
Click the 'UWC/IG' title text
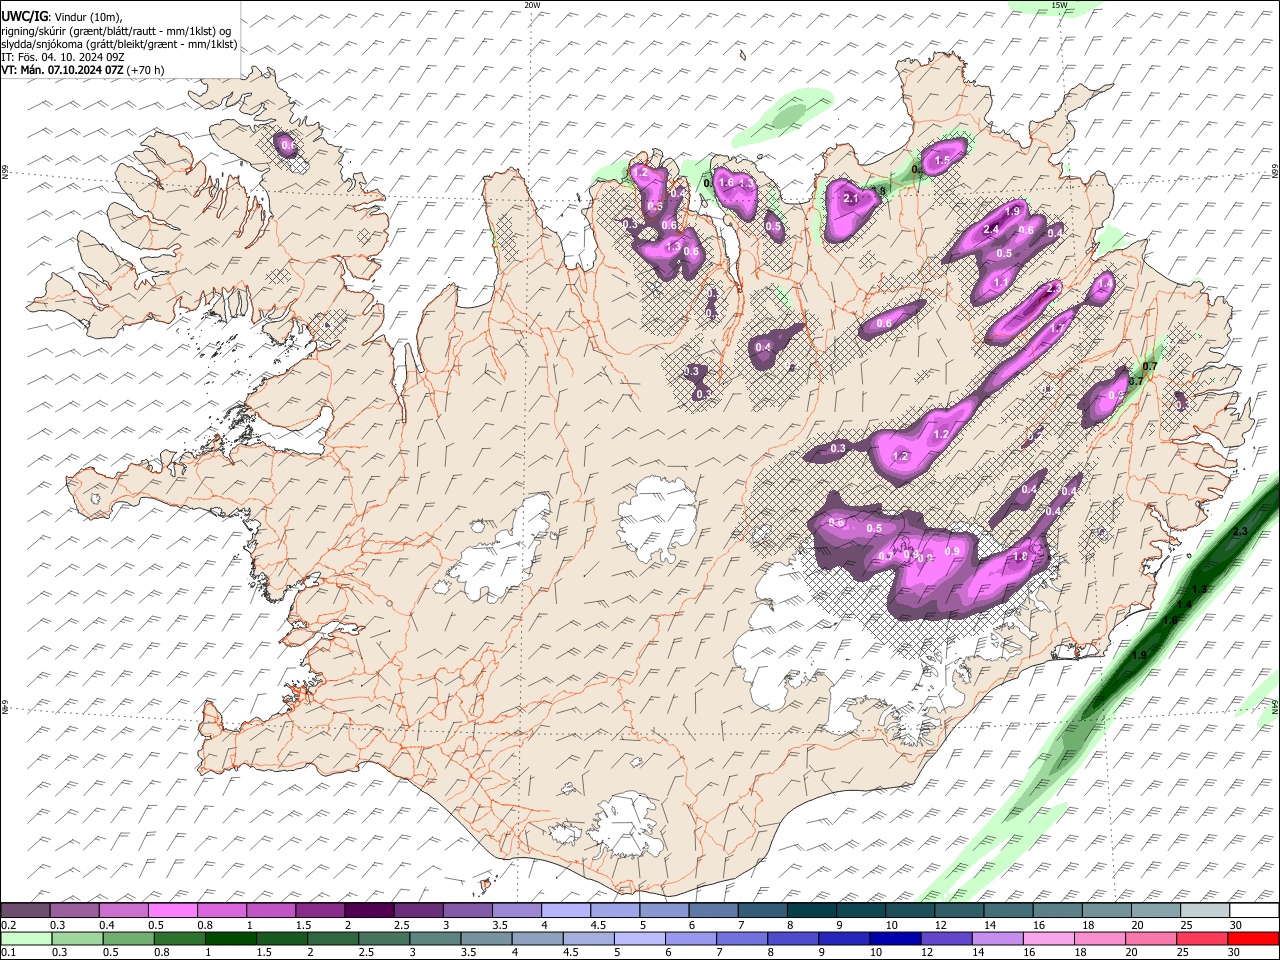click(24, 16)
